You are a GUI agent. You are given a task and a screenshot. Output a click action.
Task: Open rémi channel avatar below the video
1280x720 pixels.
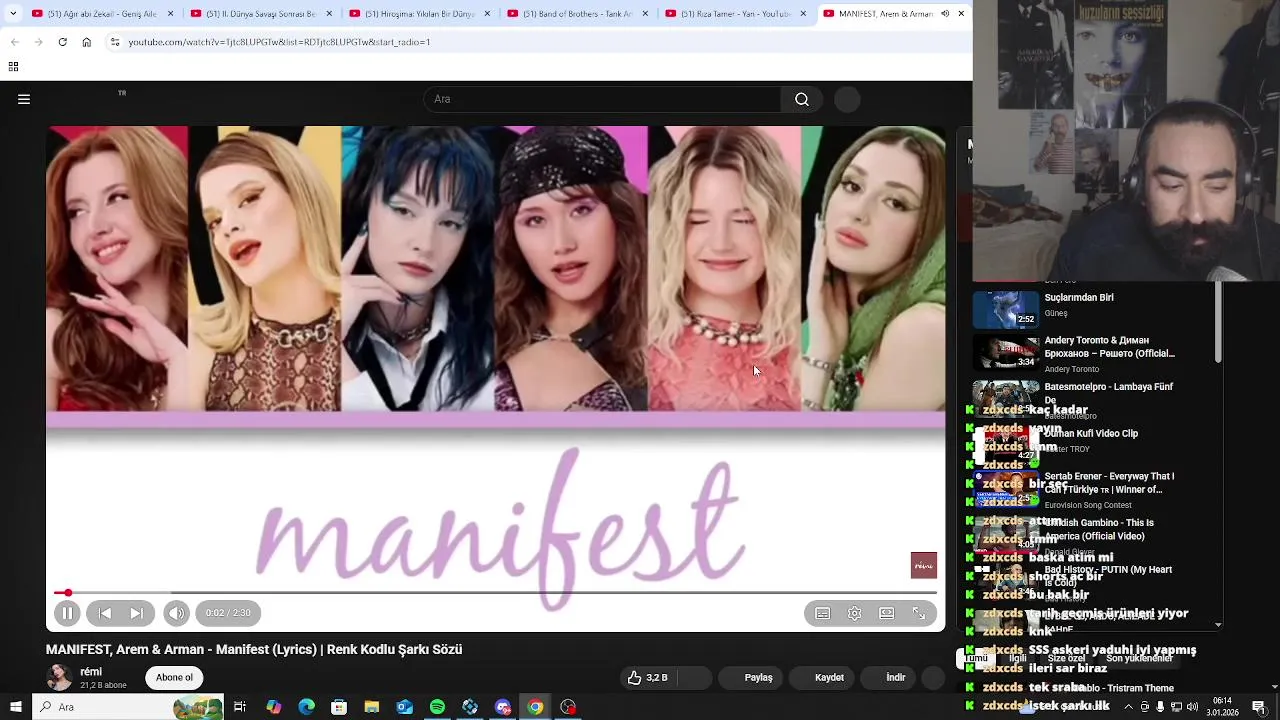point(60,677)
